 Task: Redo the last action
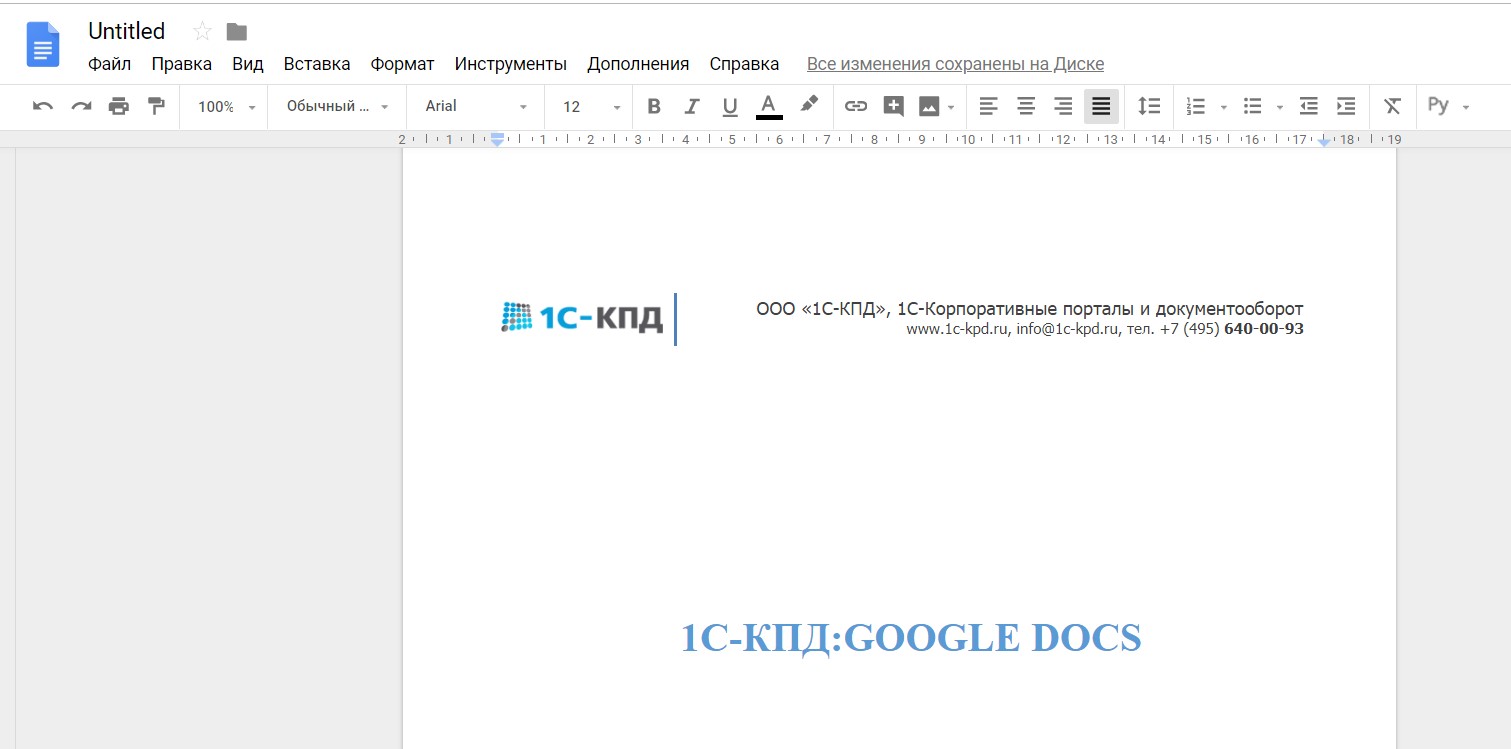coord(81,106)
